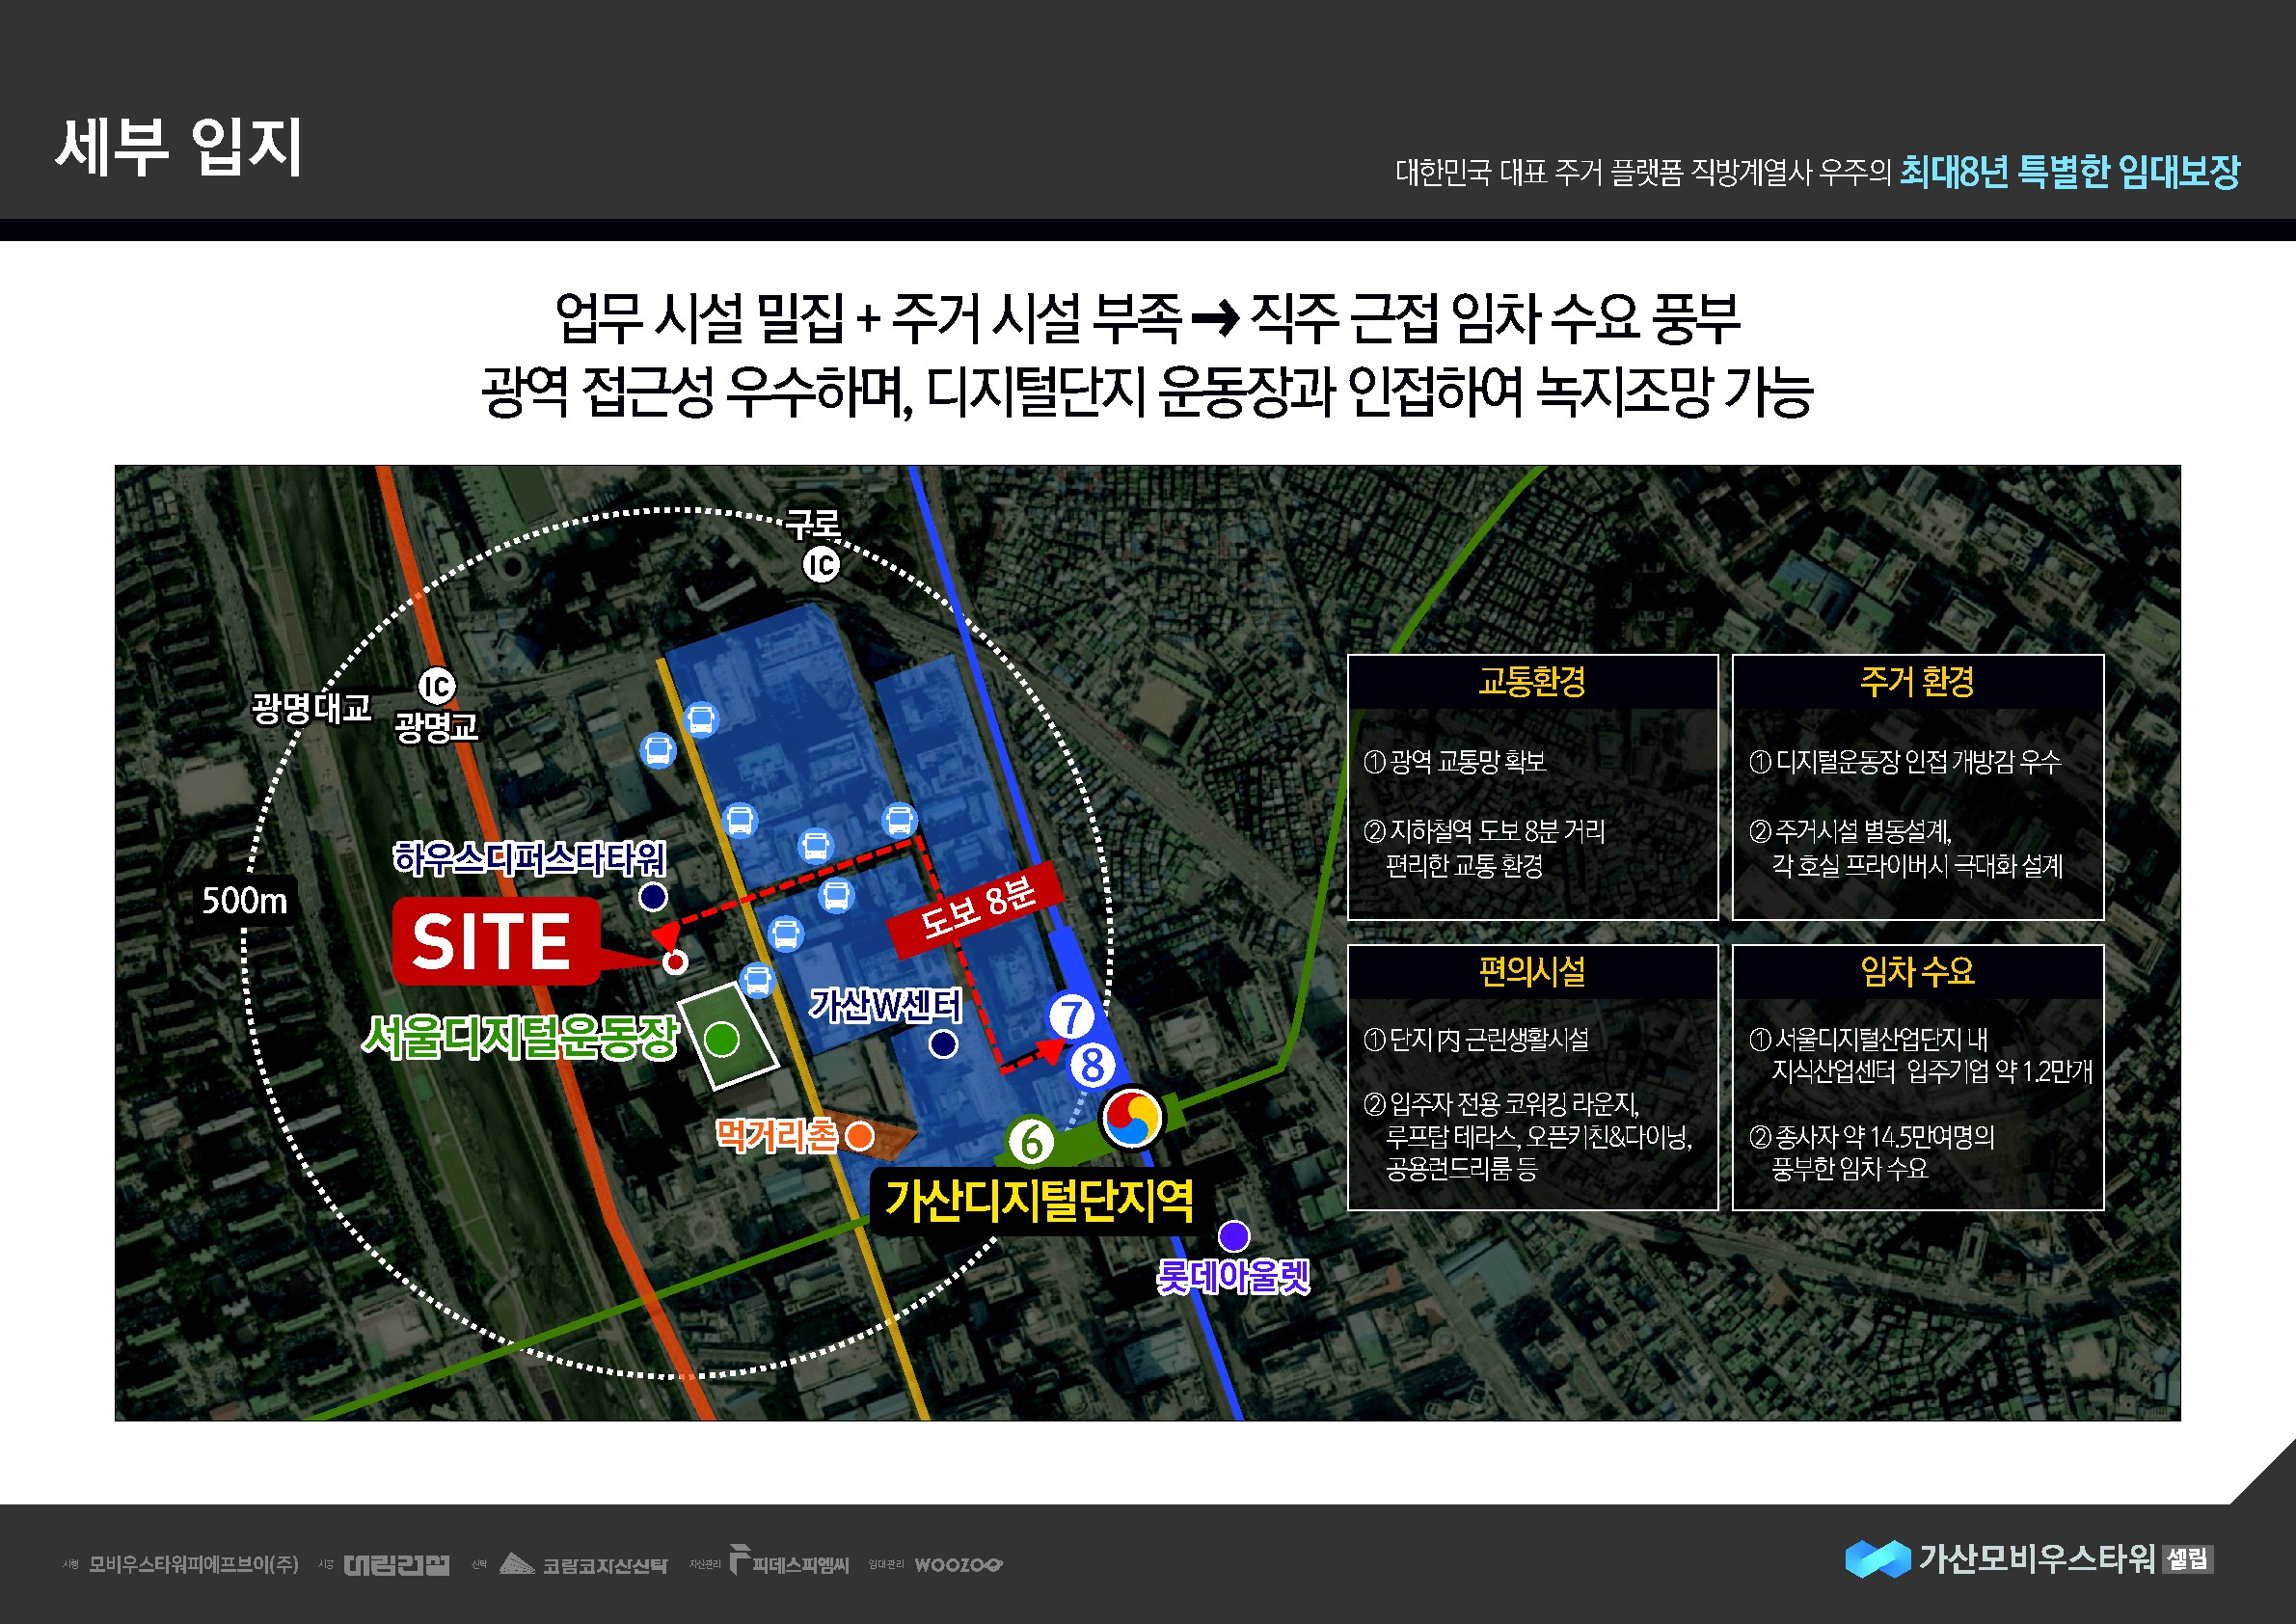Click the red SITE label

pos(497,941)
